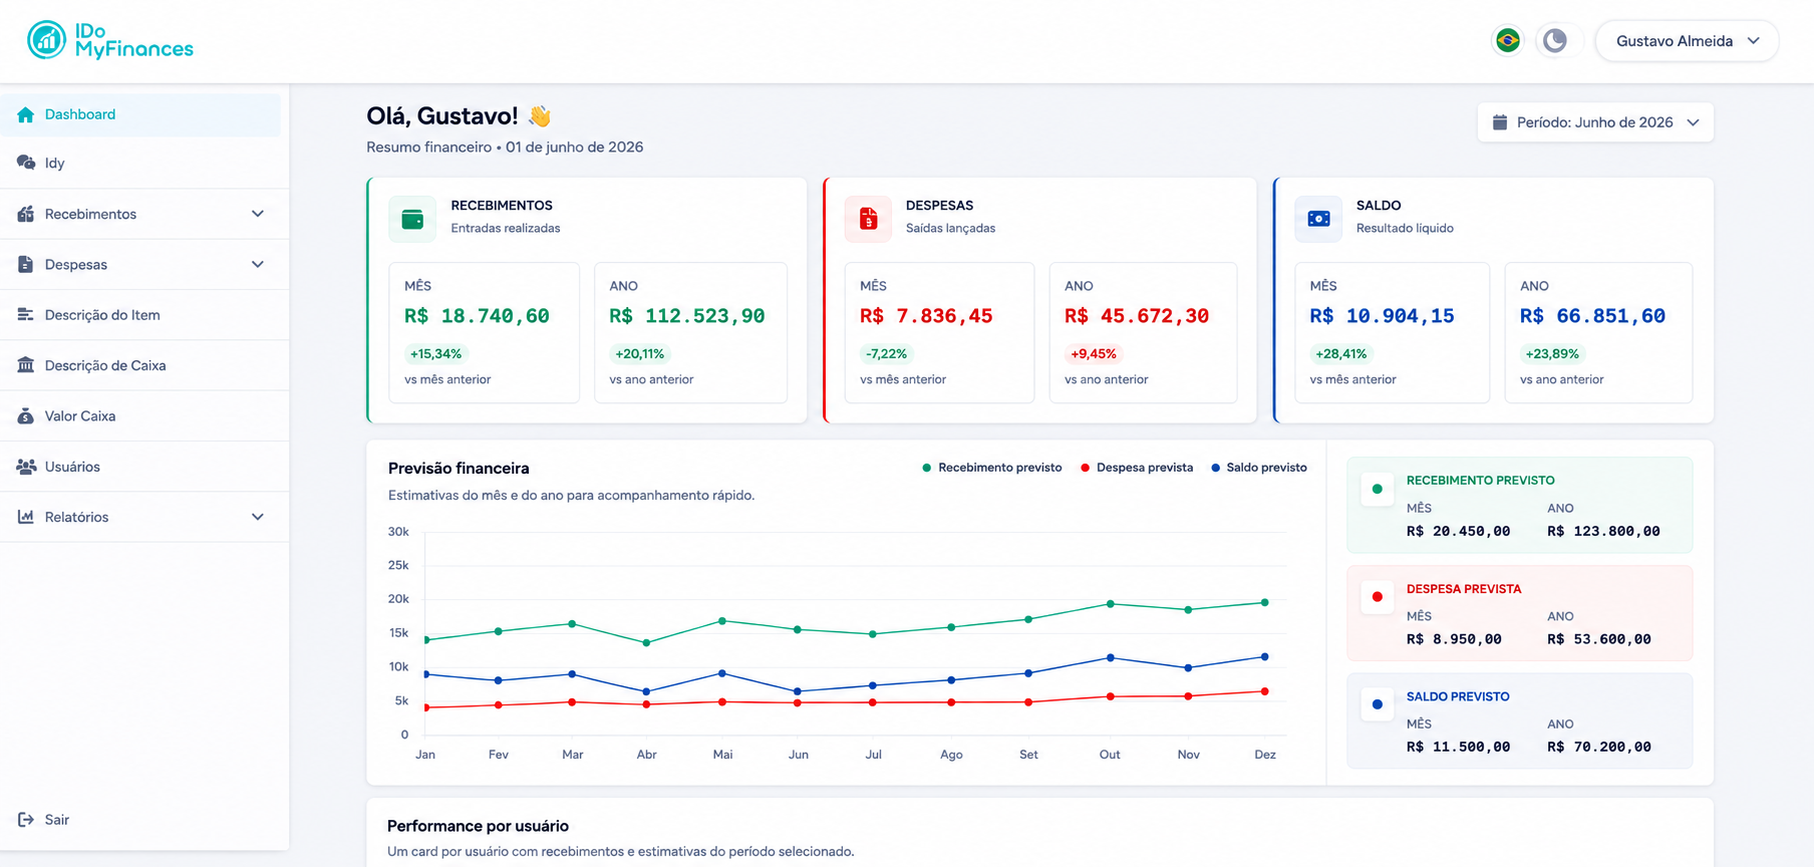The image size is (1814, 867).
Task: Open the Gustavo Almeida user menu
Action: [x=1687, y=41]
